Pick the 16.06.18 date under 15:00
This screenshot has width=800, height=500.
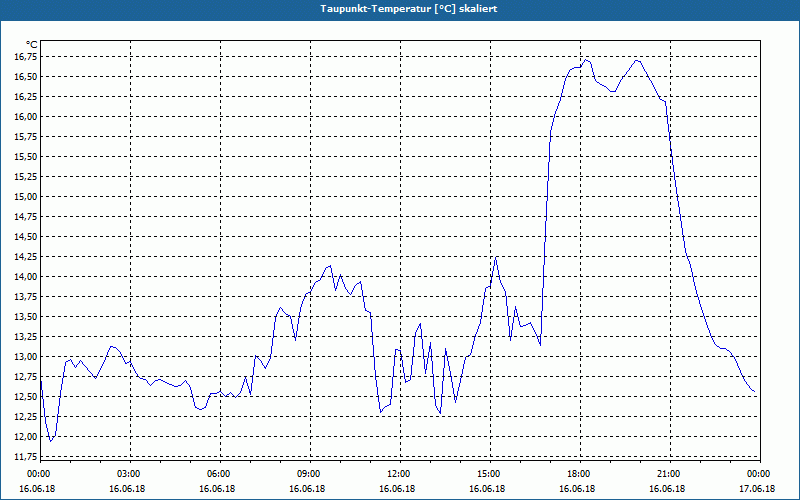click(488, 489)
